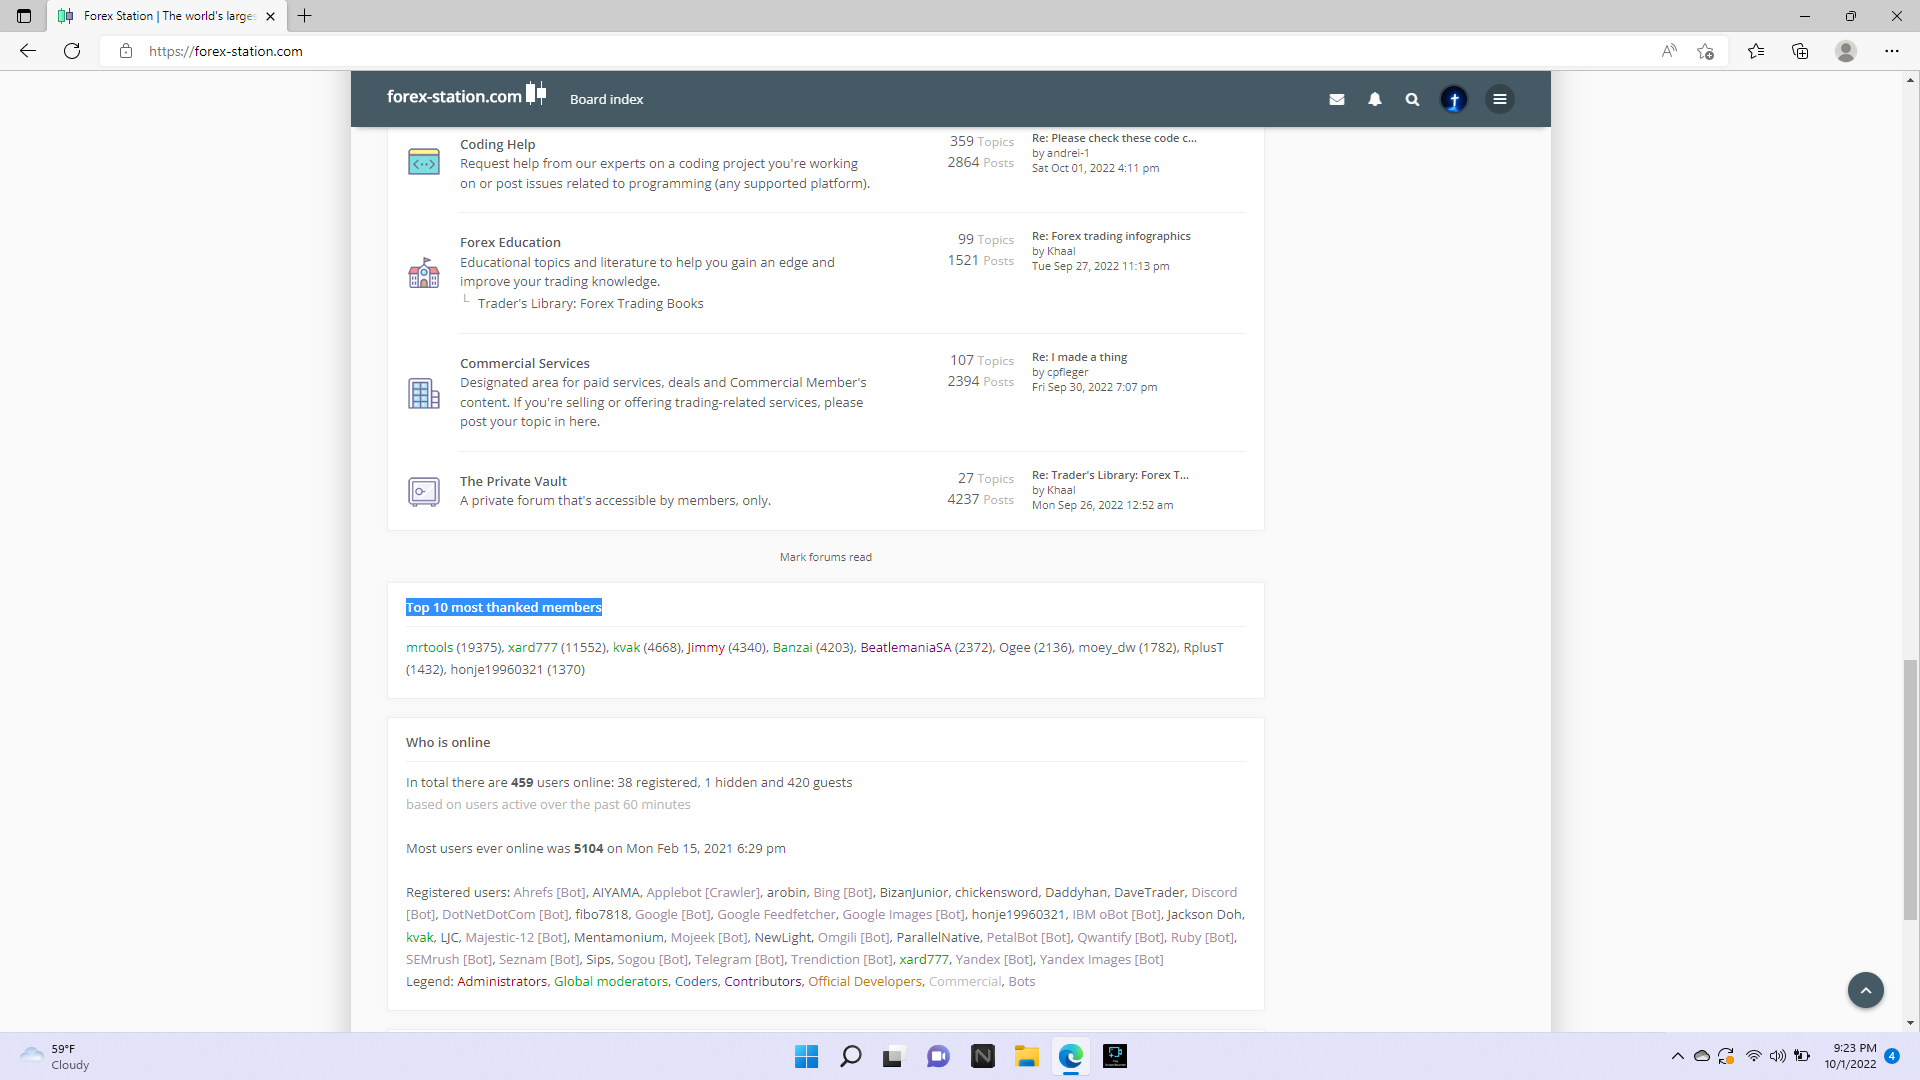
Task: Click the Mark forums read link
Action: pos(825,557)
